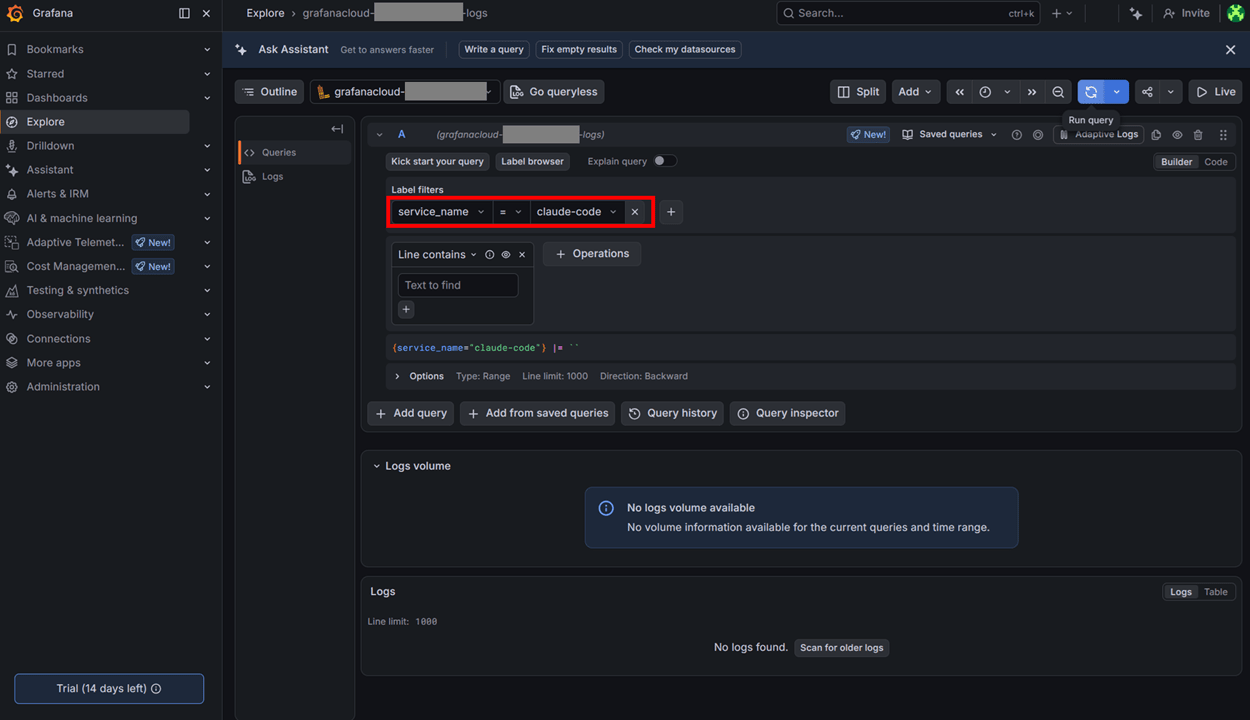Expand the Connections section chevron
Screen dimensions: 1250x720
(x=207, y=339)
